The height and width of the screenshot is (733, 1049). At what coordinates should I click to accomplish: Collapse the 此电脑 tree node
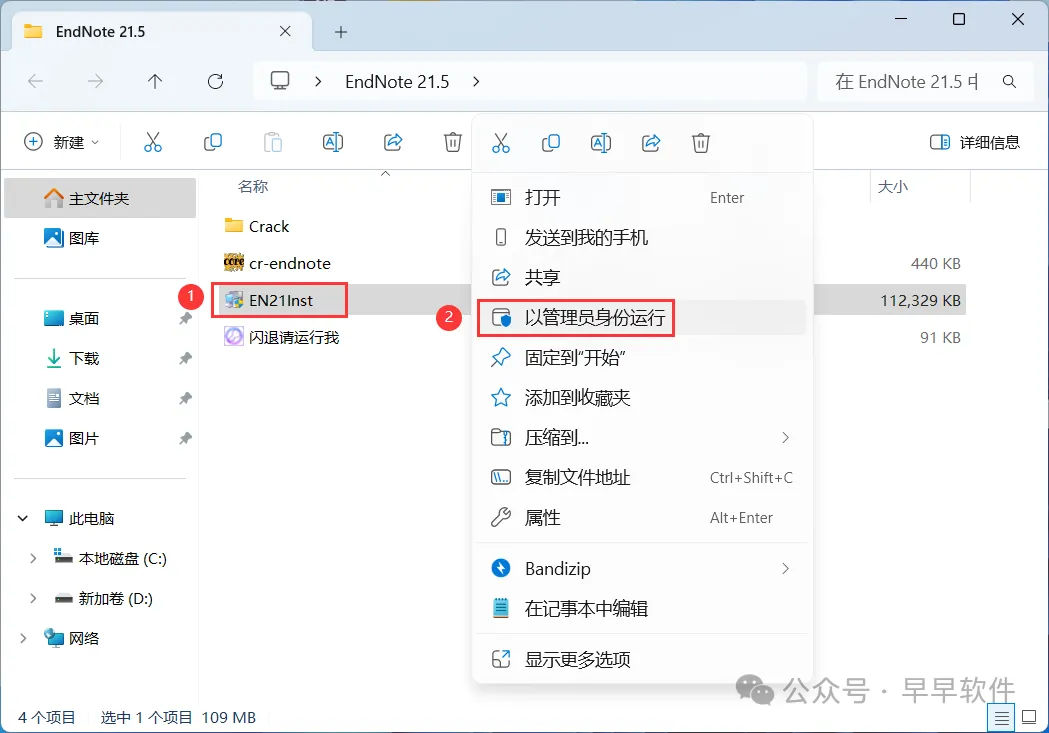[x=23, y=518]
